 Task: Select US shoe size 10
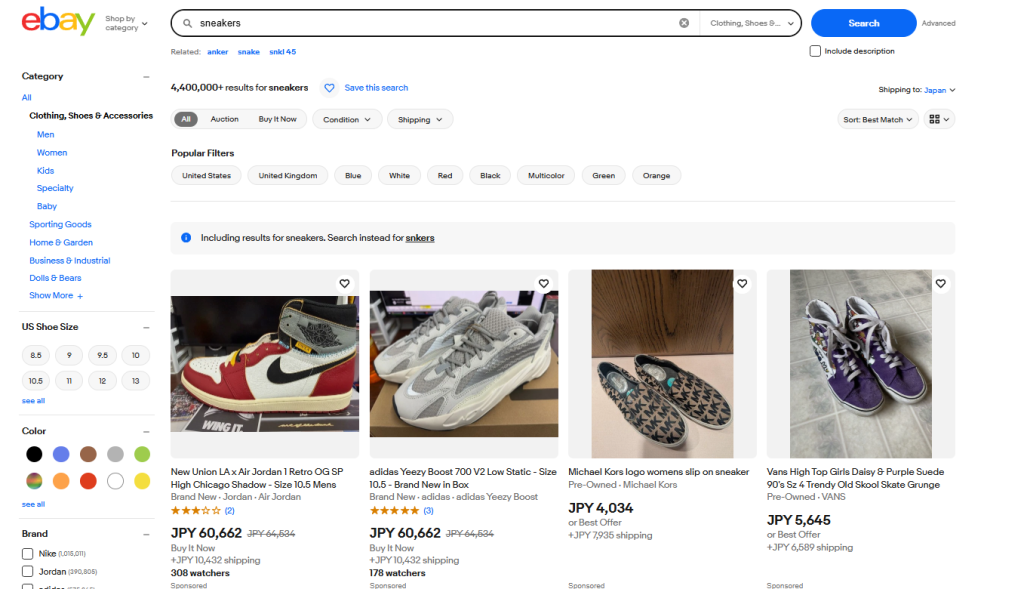pyautogui.click(x=136, y=355)
